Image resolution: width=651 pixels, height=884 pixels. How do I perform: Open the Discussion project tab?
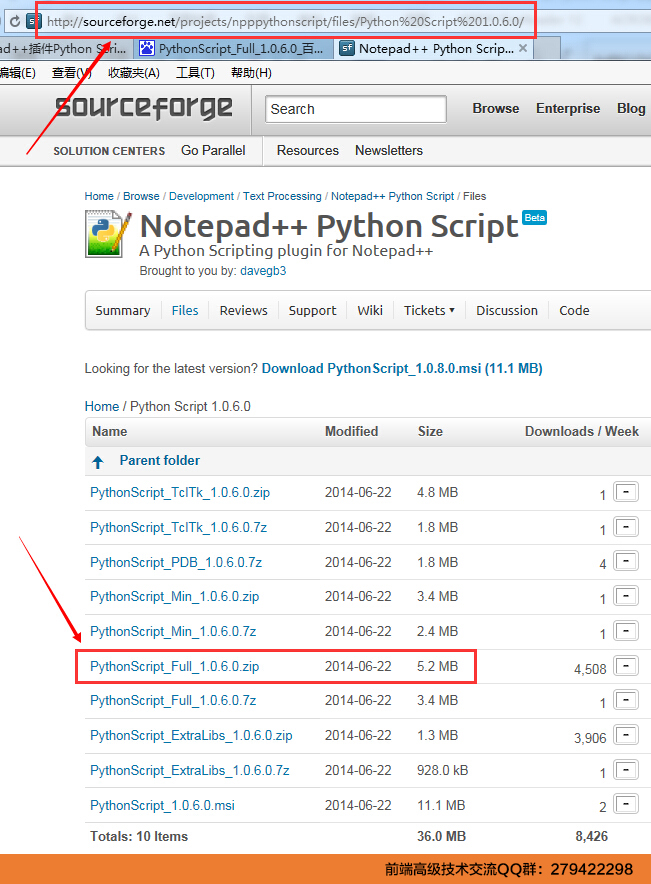pos(507,310)
